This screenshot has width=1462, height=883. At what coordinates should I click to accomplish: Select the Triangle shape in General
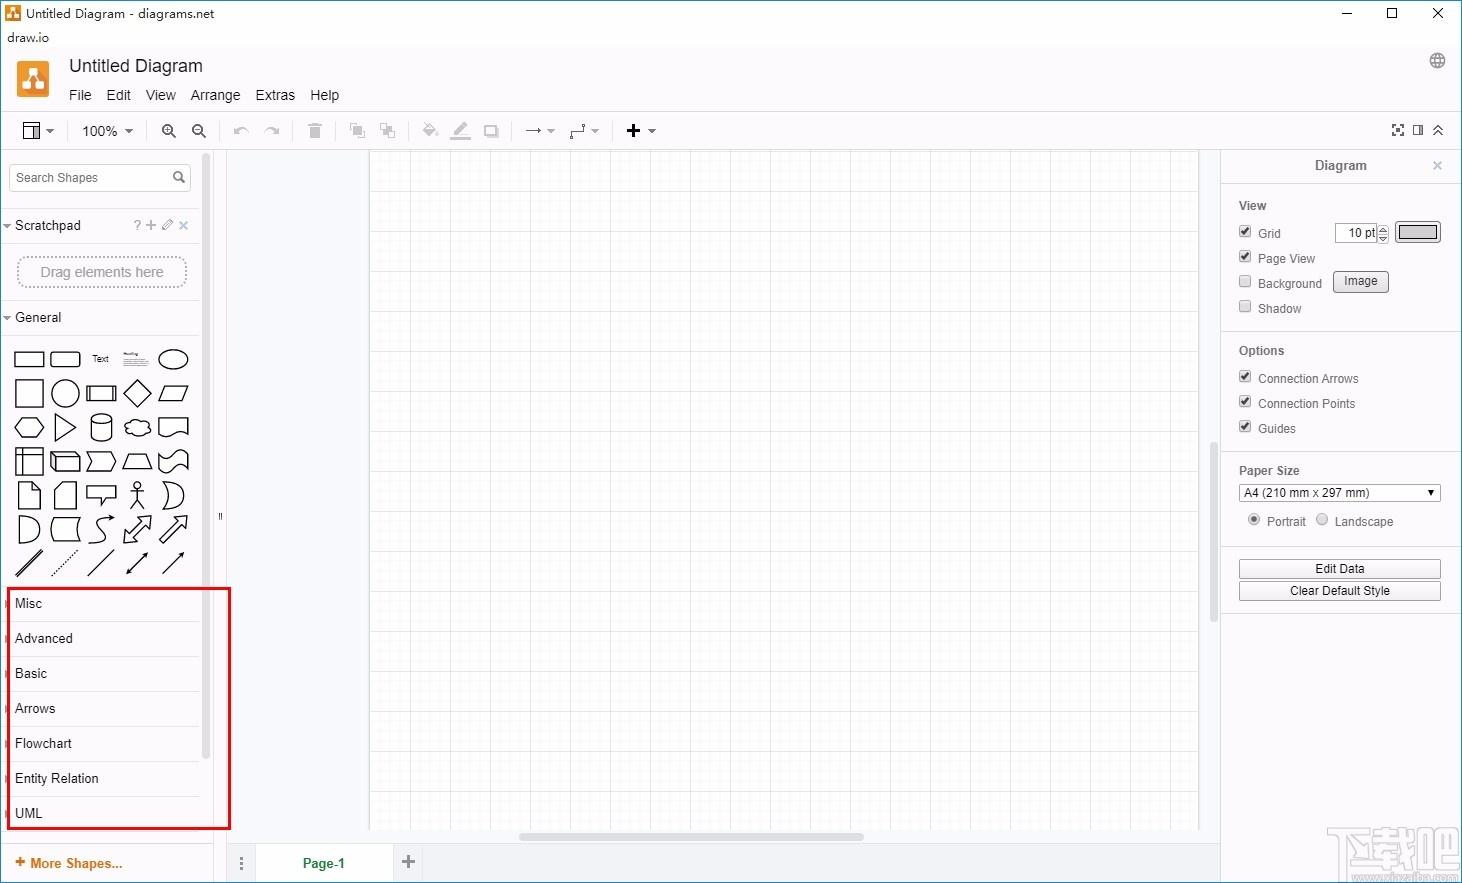click(x=65, y=428)
